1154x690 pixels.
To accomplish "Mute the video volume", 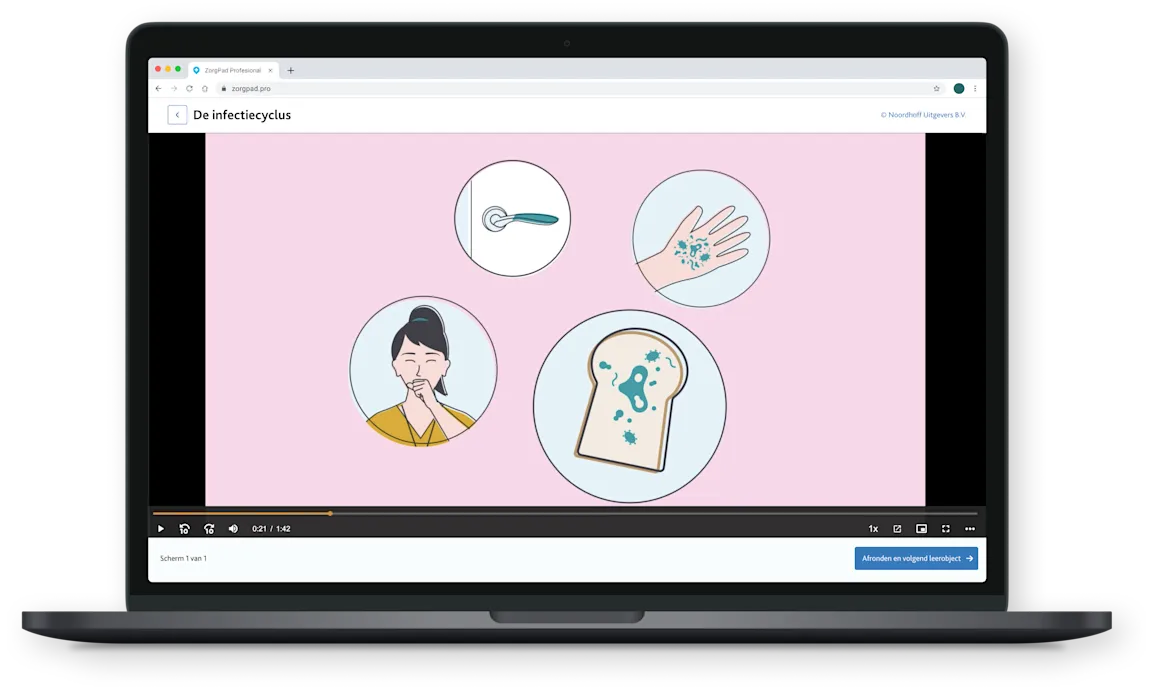I will 233,528.
